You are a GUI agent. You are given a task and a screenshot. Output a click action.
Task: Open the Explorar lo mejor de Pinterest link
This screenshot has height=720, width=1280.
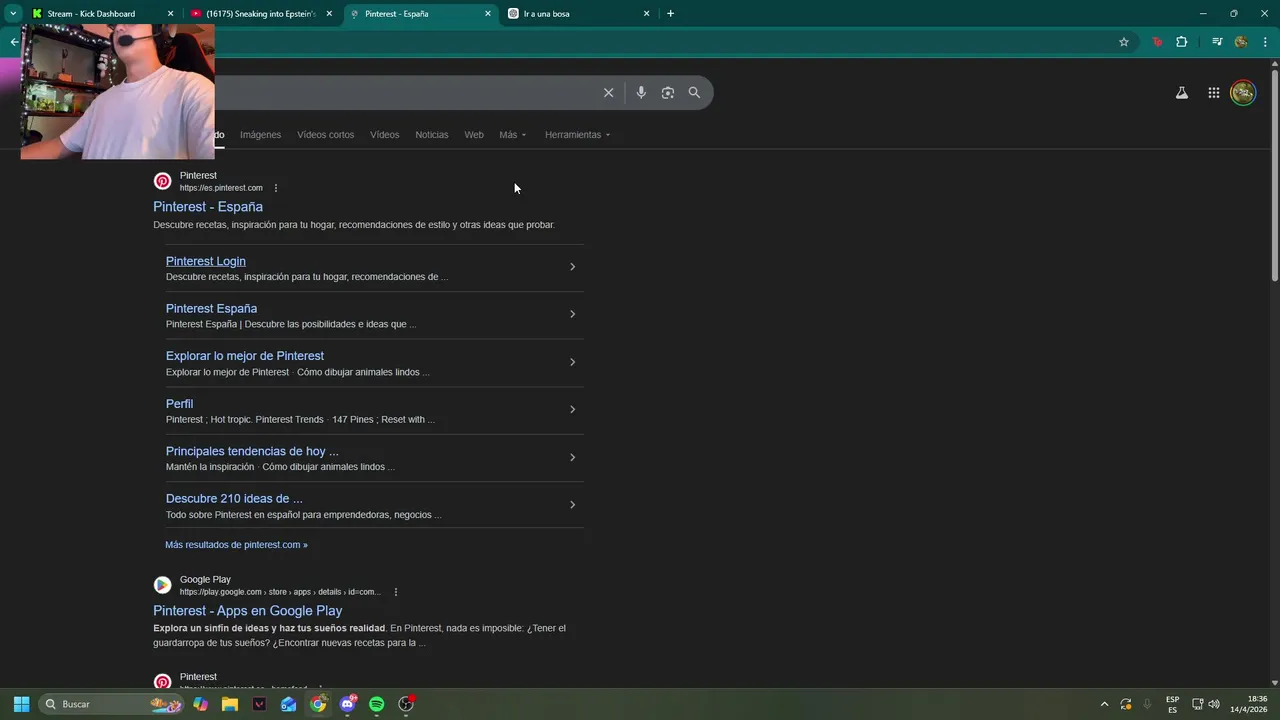click(x=245, y=356)
